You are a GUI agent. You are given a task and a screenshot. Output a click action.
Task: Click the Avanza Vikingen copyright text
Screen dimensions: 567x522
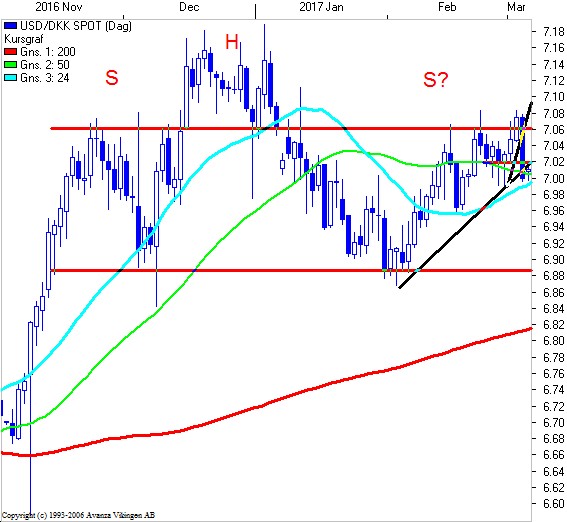[x=78, y=515]
